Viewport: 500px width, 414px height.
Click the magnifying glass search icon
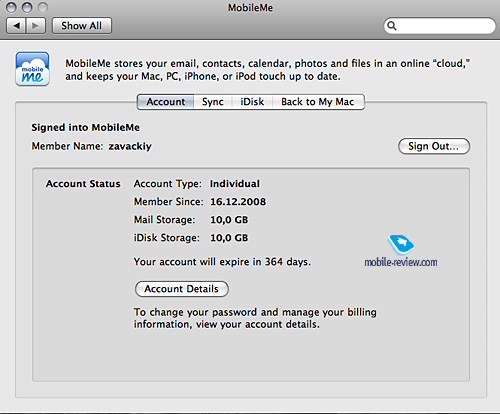tap(392, 26)
